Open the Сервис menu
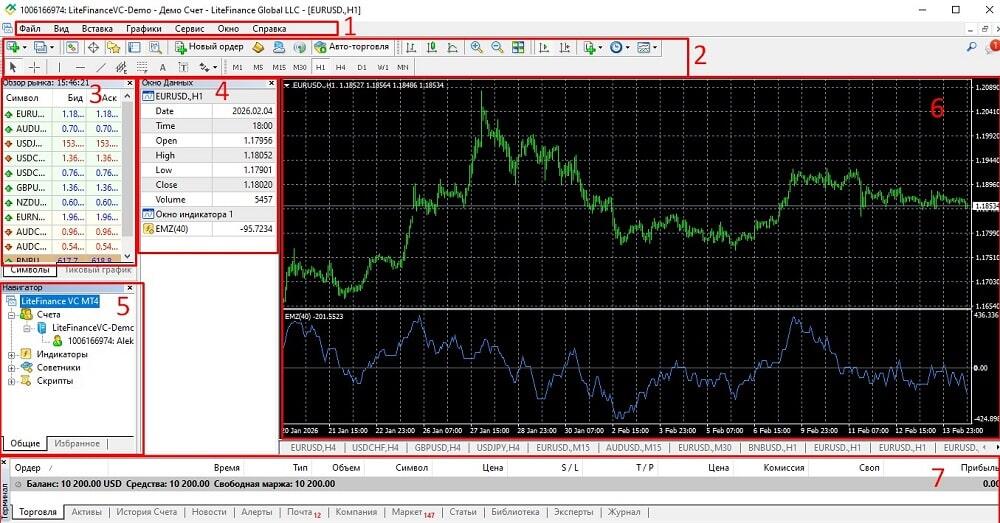Viewport: 1000px width, 523px height. click(x=189, y=29)
